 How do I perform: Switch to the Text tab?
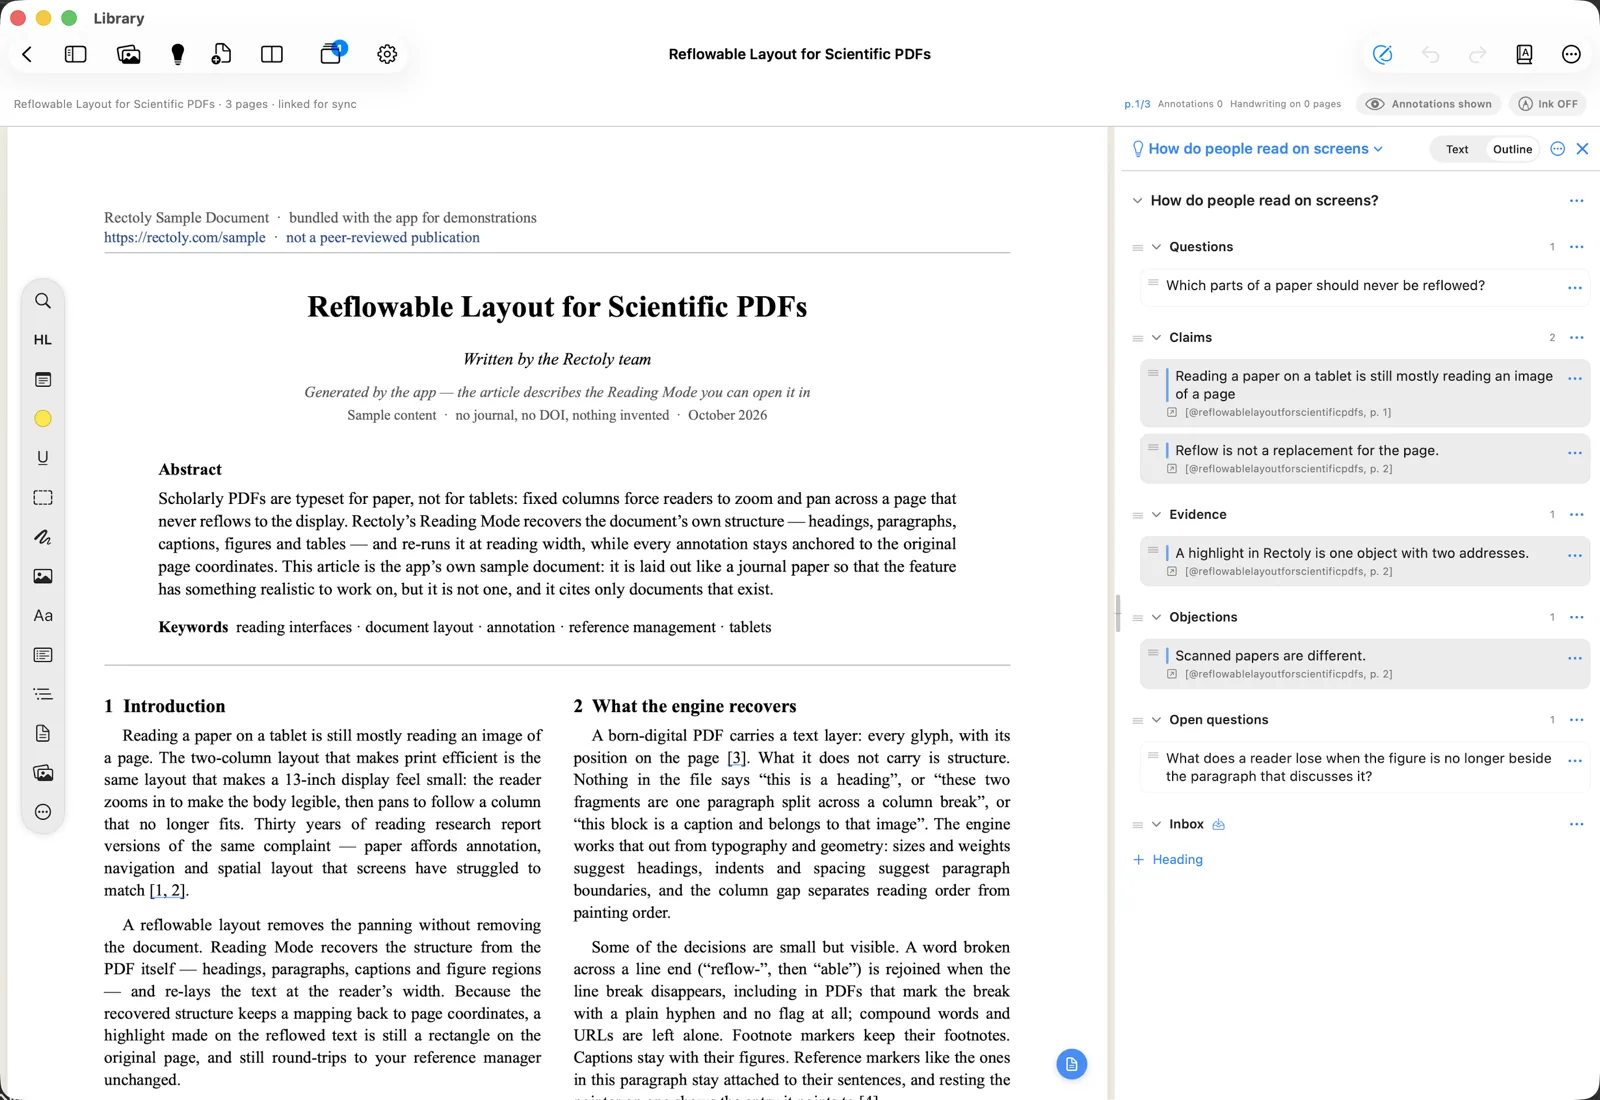pyautogui.click(x=1457, y=149)
